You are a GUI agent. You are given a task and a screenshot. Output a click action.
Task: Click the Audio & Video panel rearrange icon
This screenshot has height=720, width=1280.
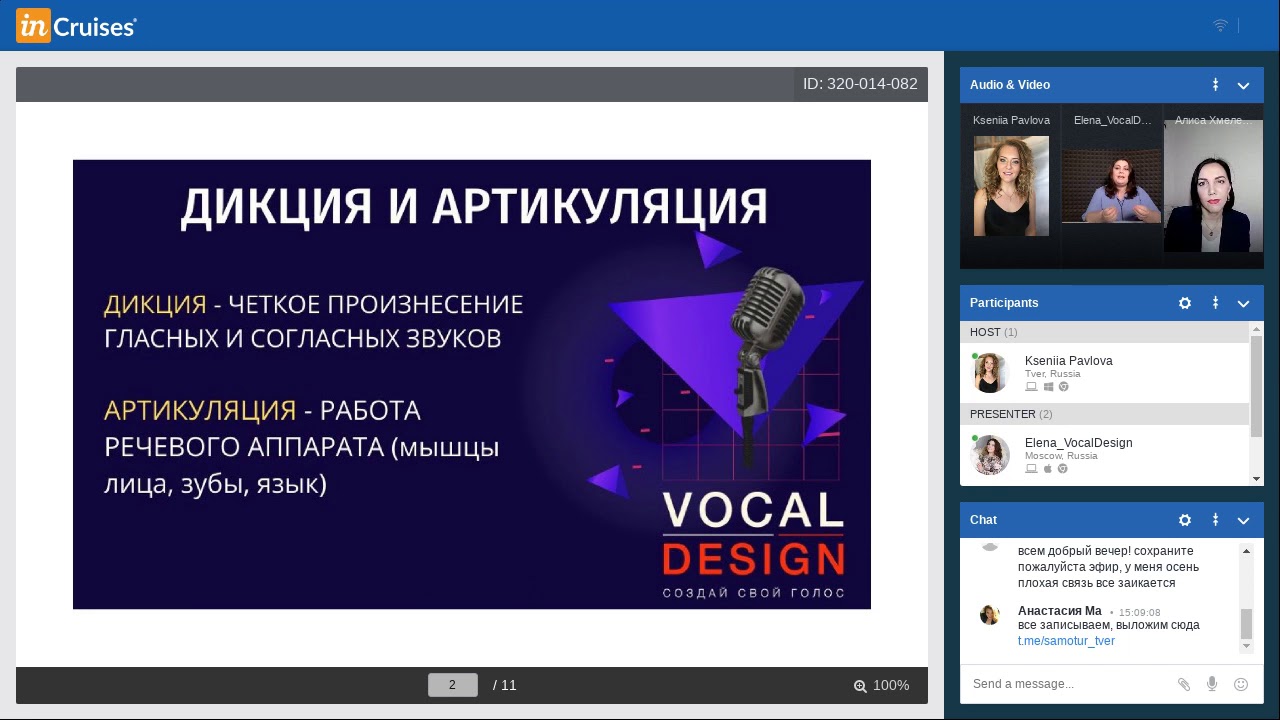[x=1216, y=85]
